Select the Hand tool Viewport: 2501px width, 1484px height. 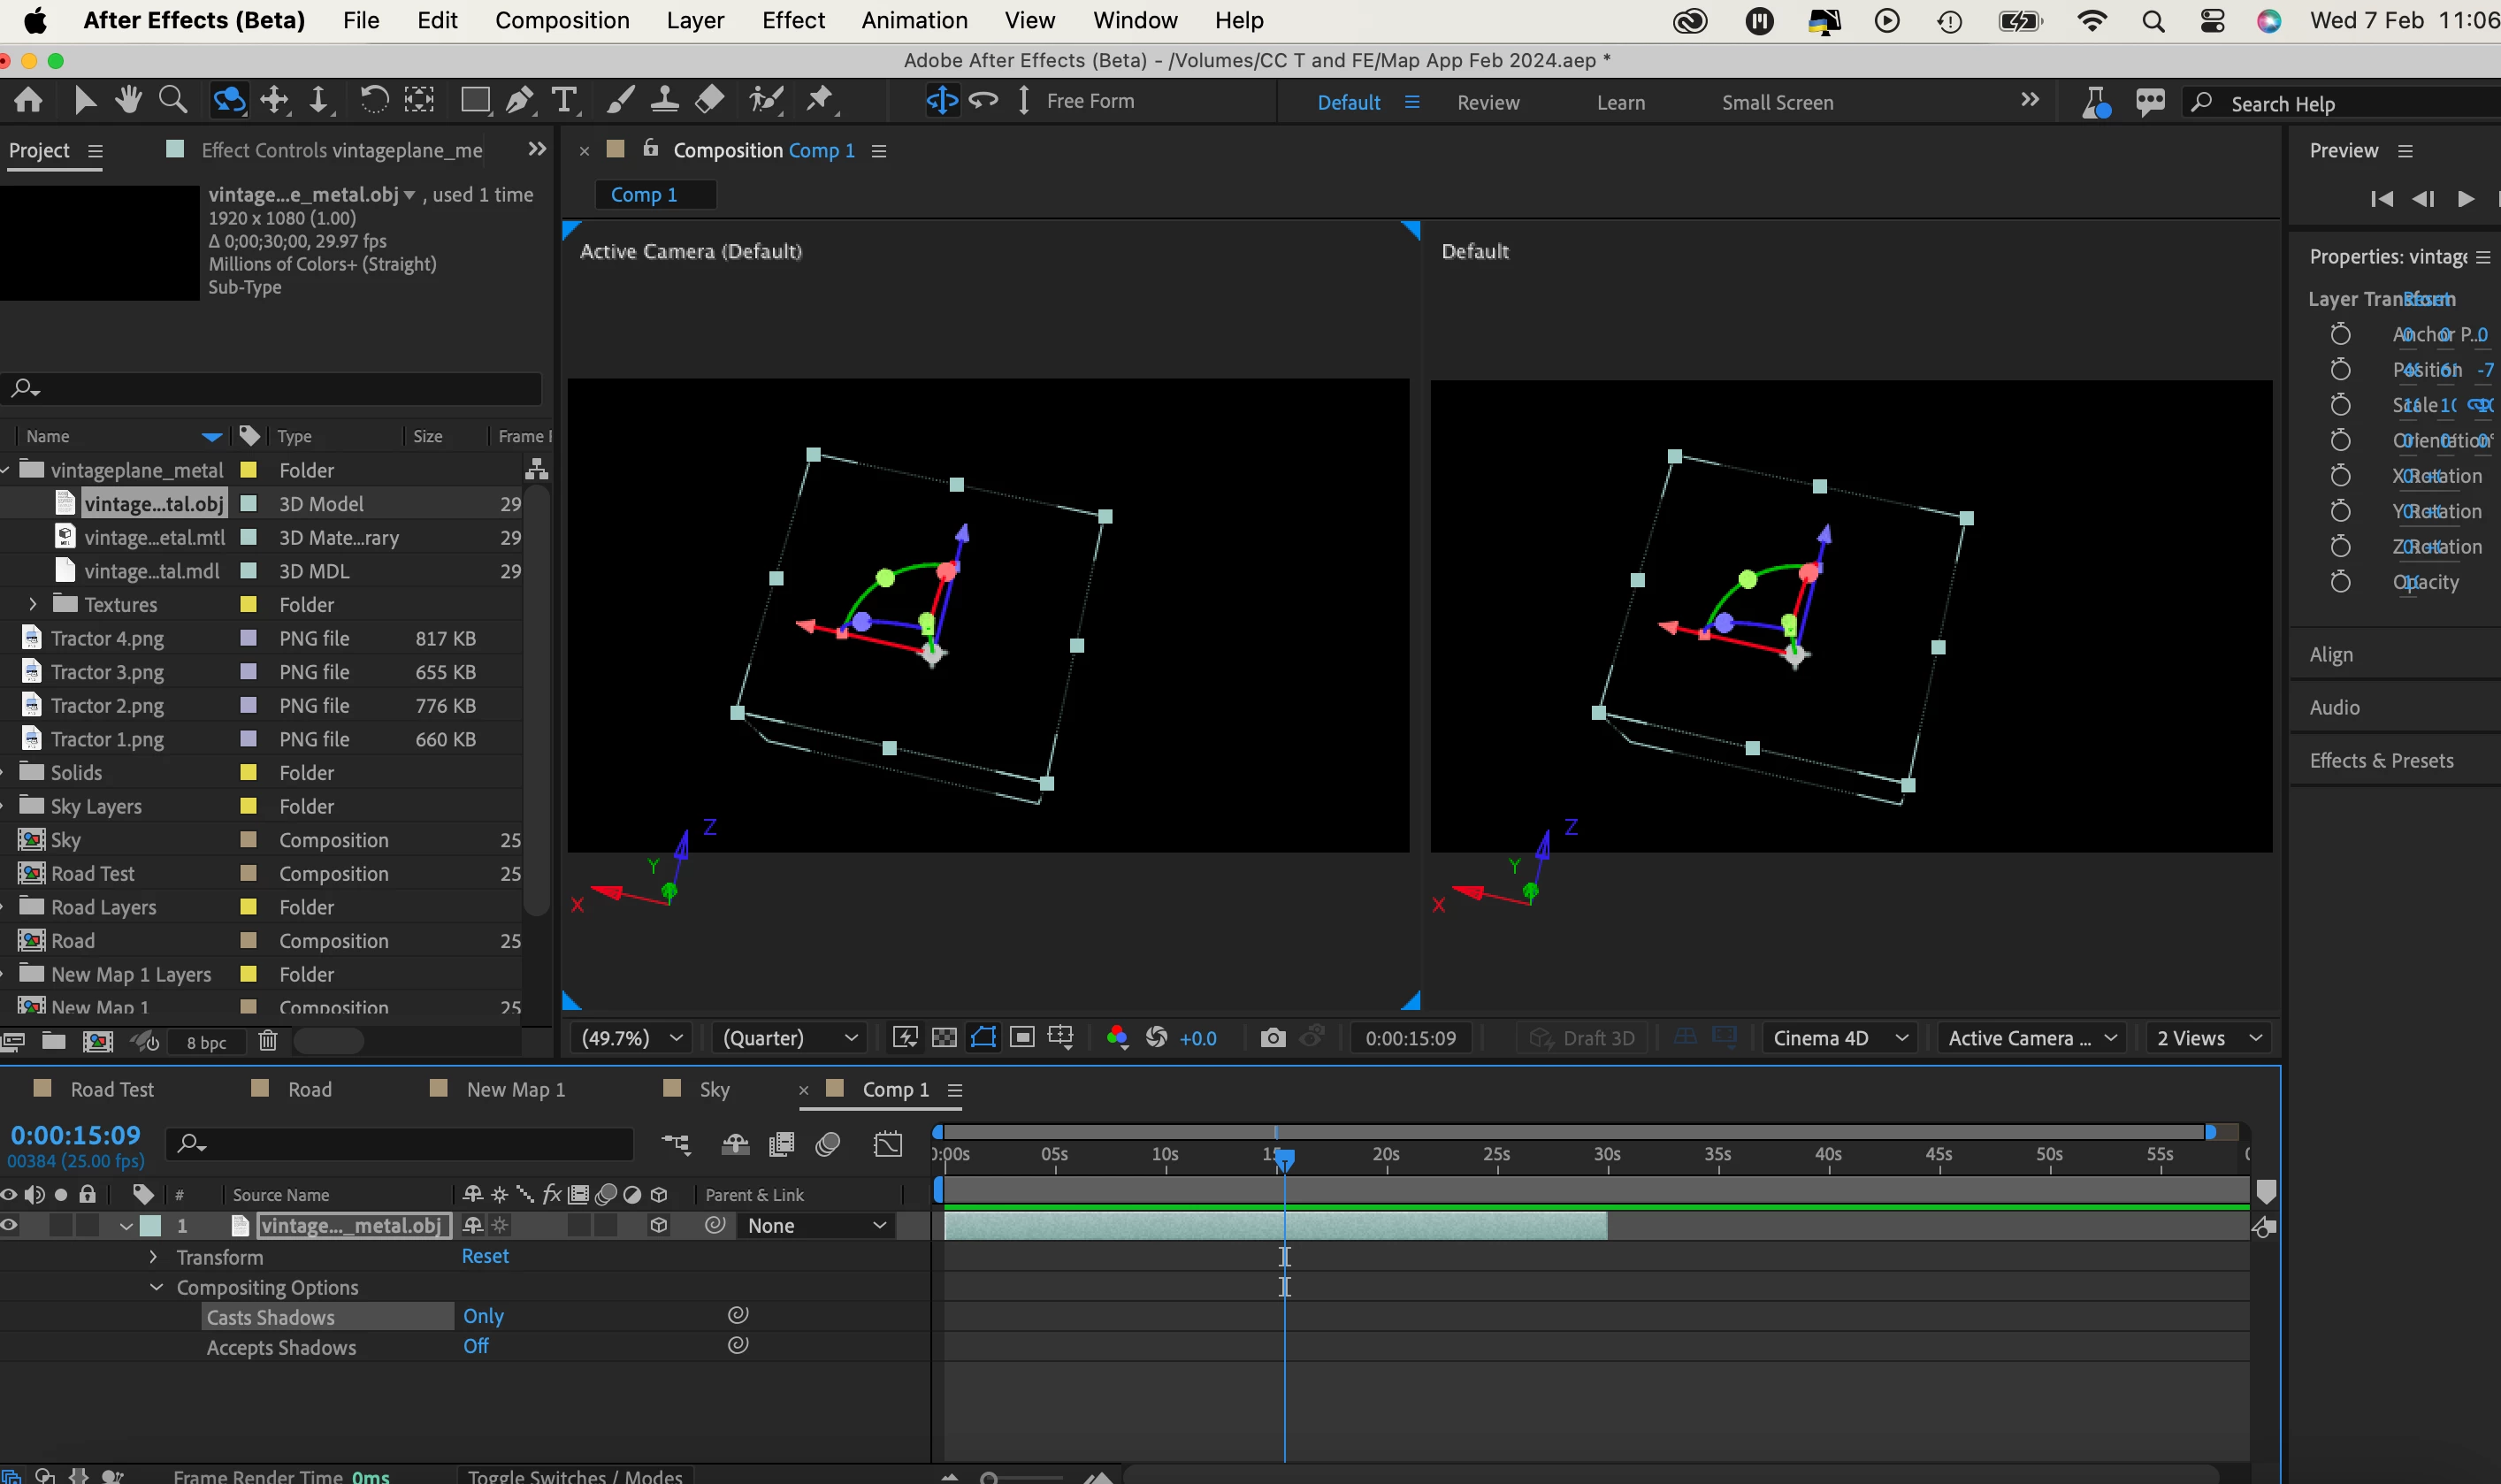click(128, 100)
